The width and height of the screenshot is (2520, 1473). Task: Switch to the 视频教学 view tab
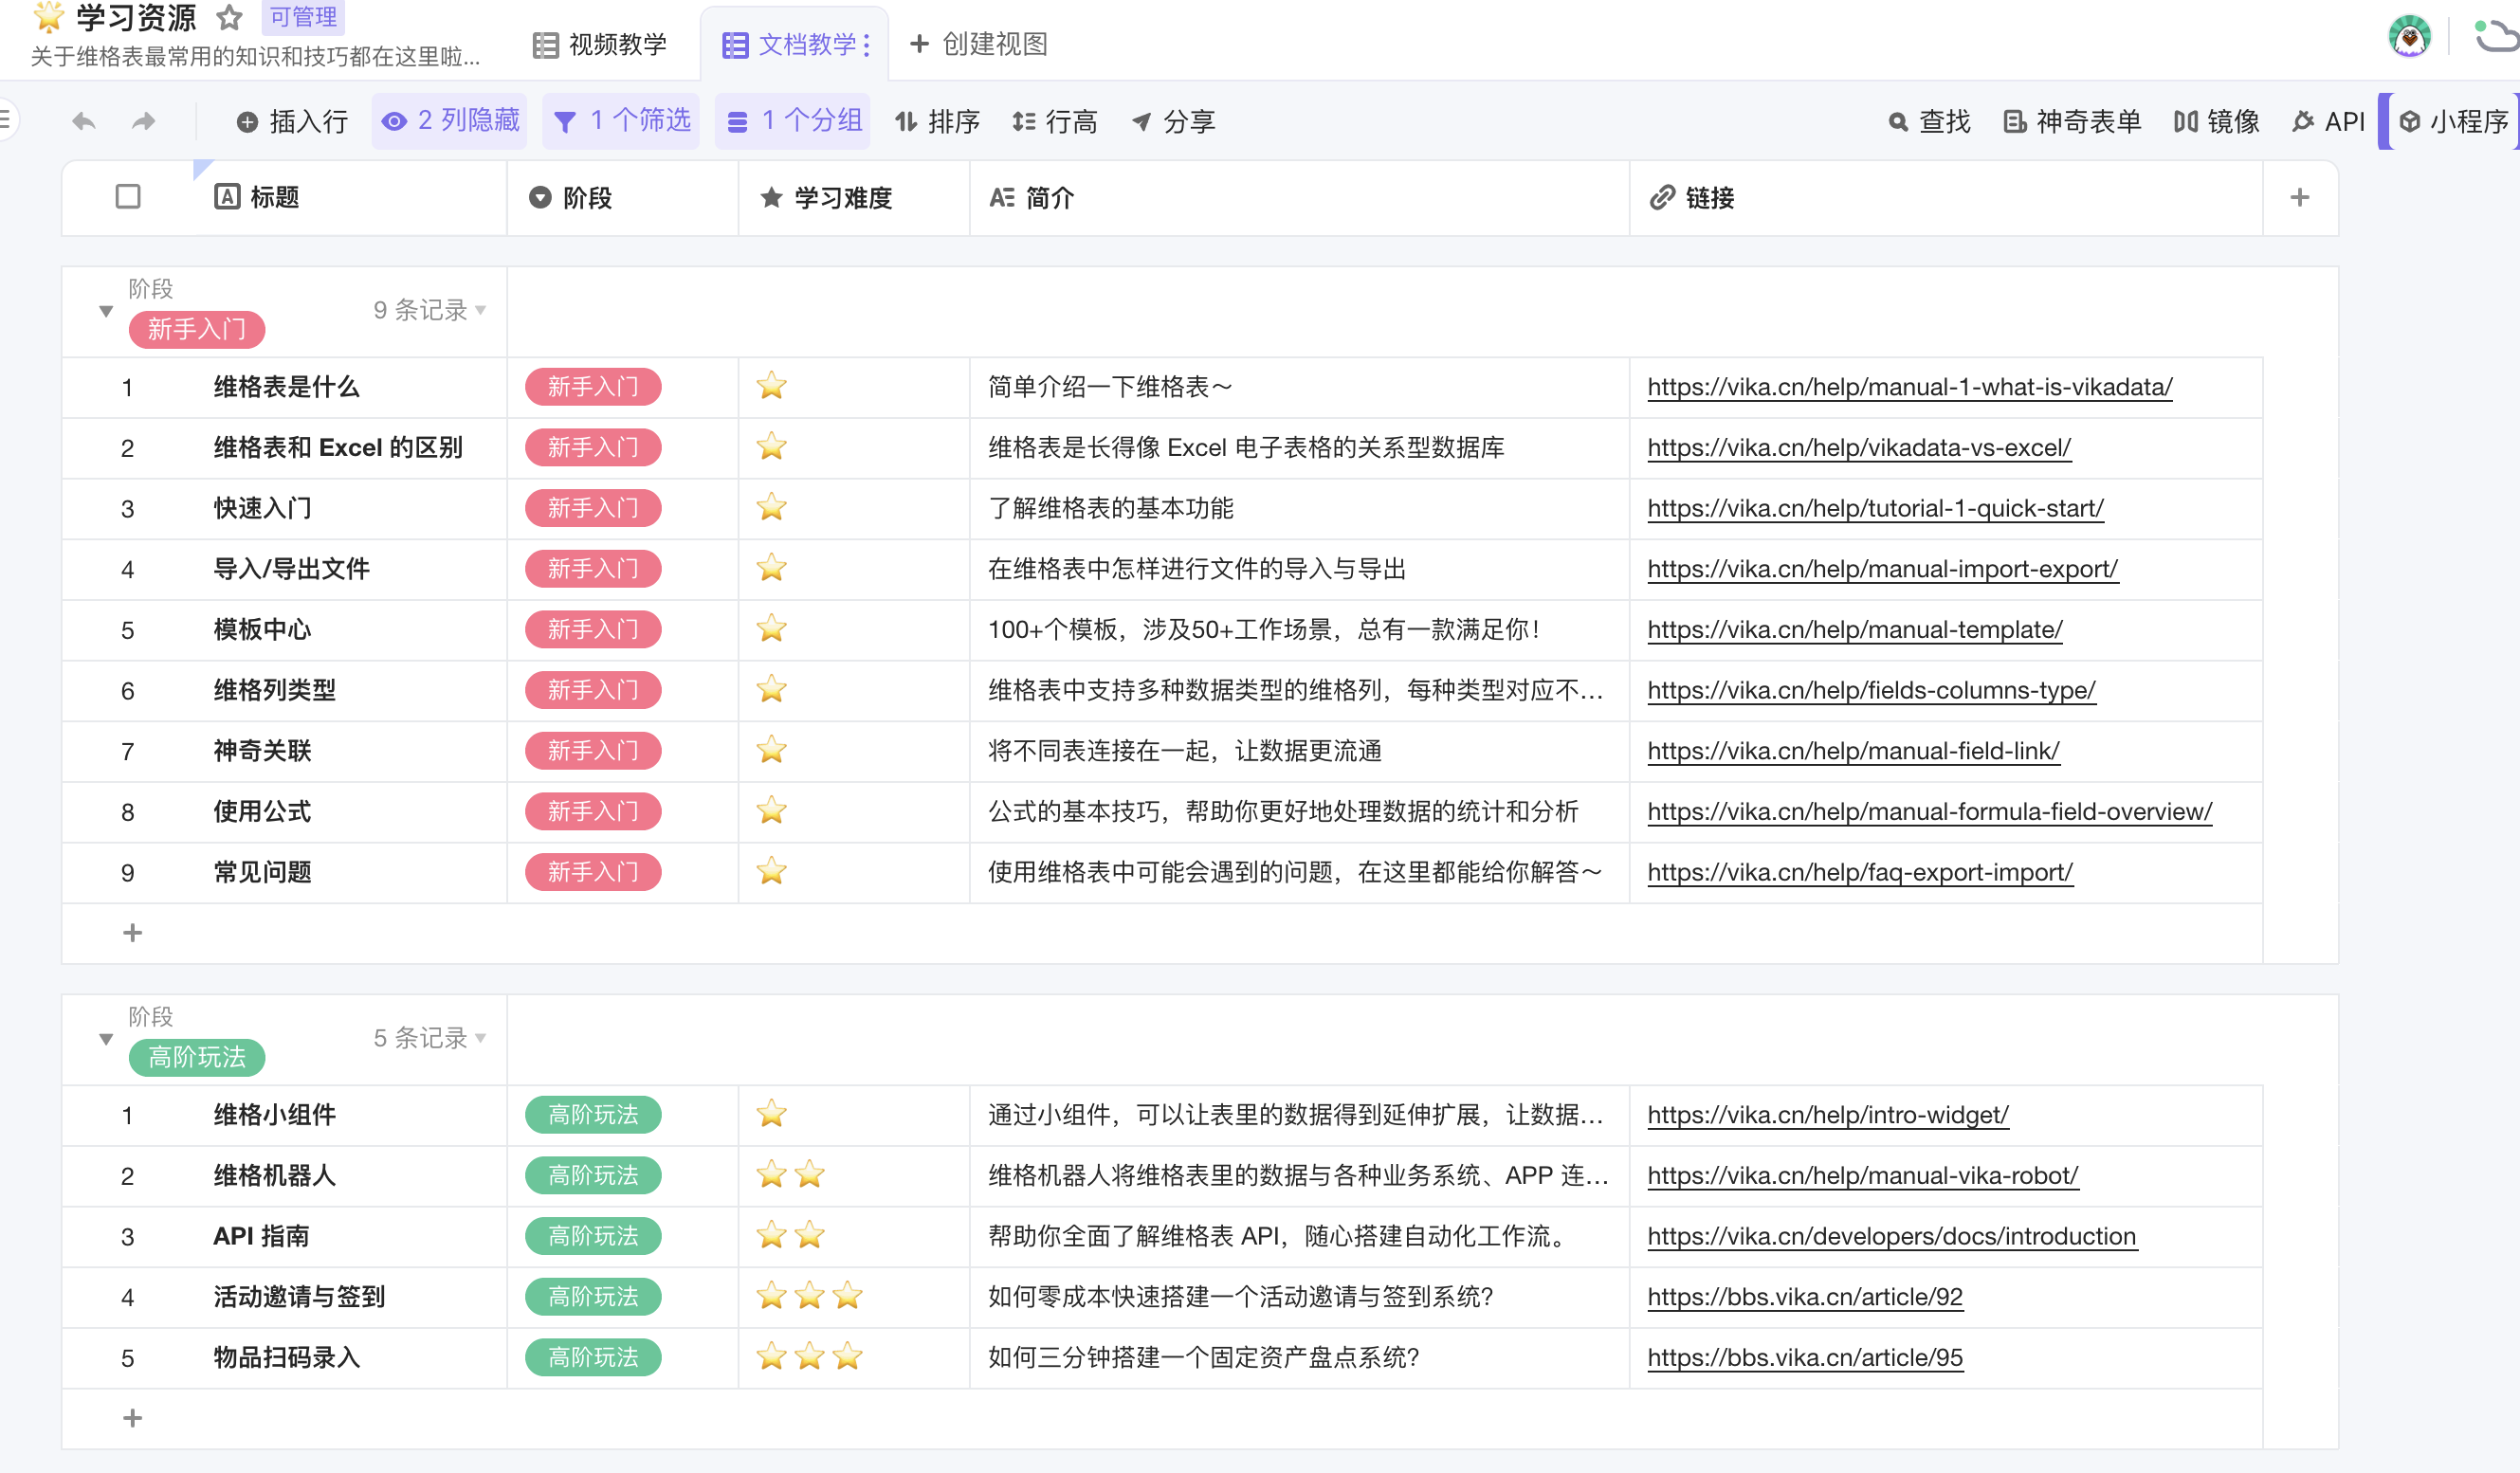click(600, 44)
